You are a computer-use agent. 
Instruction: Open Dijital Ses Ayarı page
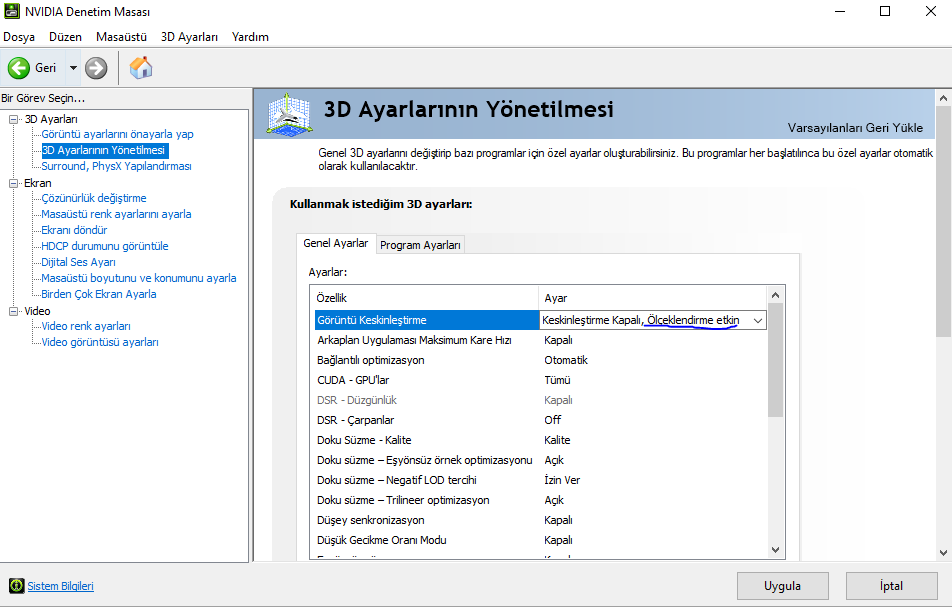pos(78,262)
